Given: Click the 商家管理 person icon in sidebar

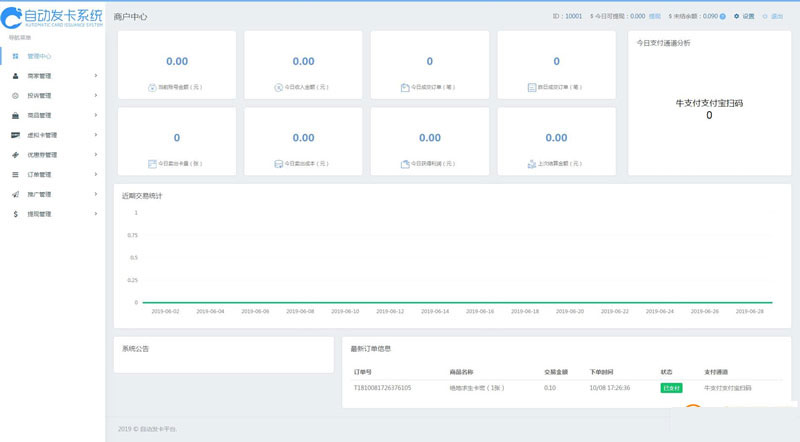Looking at the screenshot, I should pos(15,76).
